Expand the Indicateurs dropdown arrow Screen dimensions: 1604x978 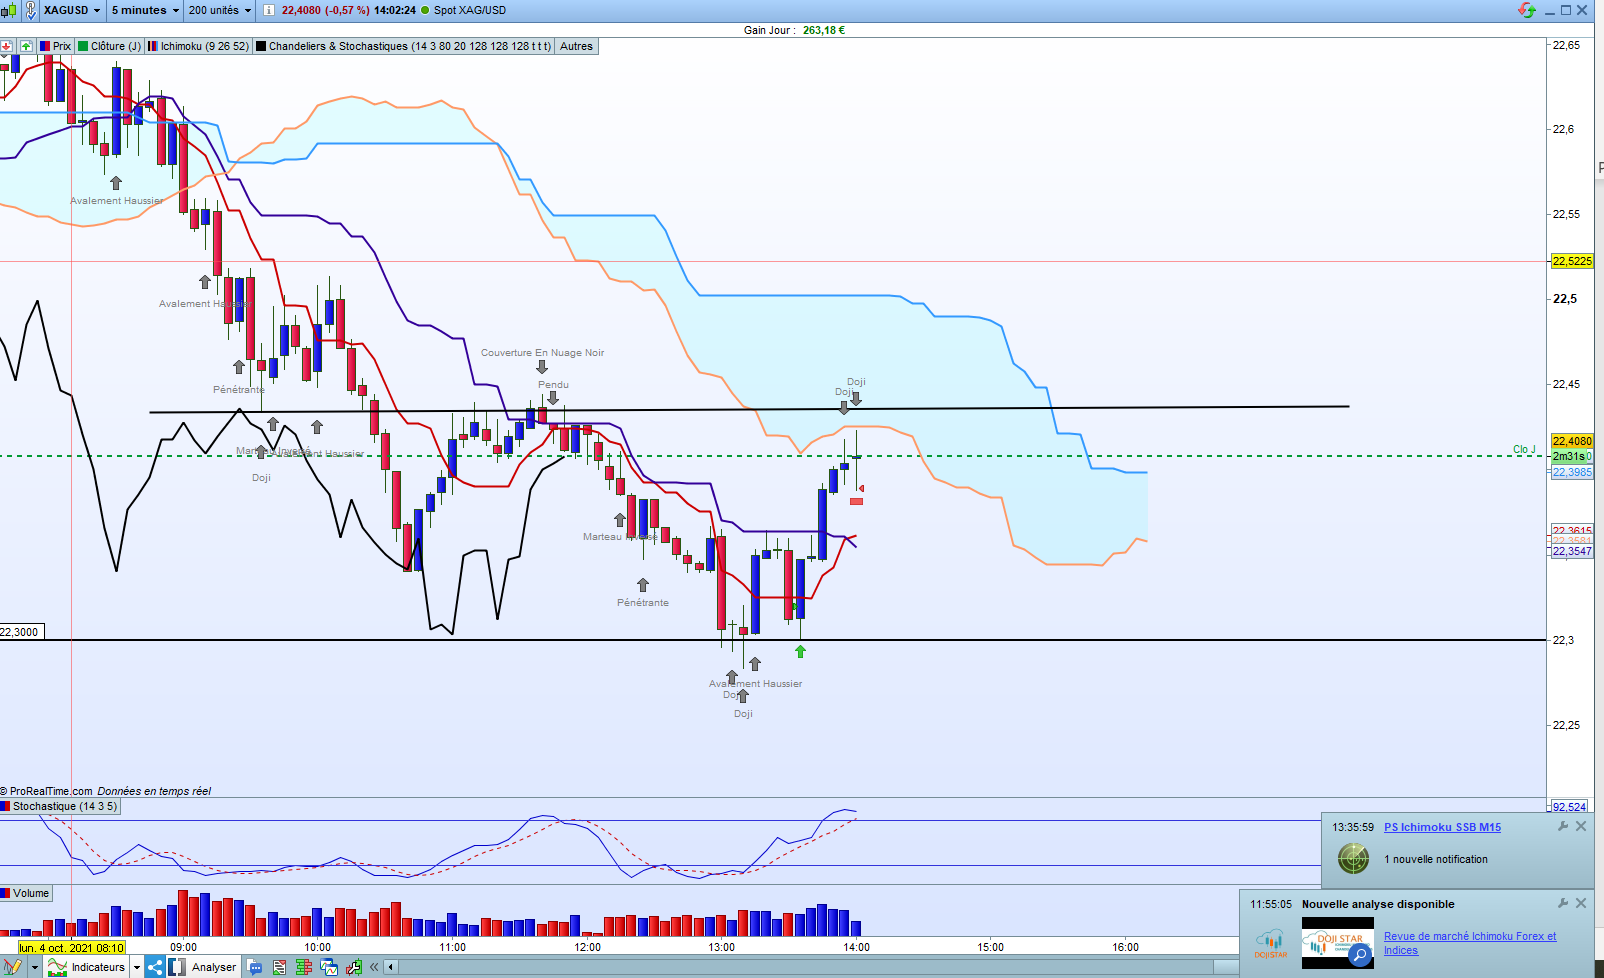click(x=137, y=967)
